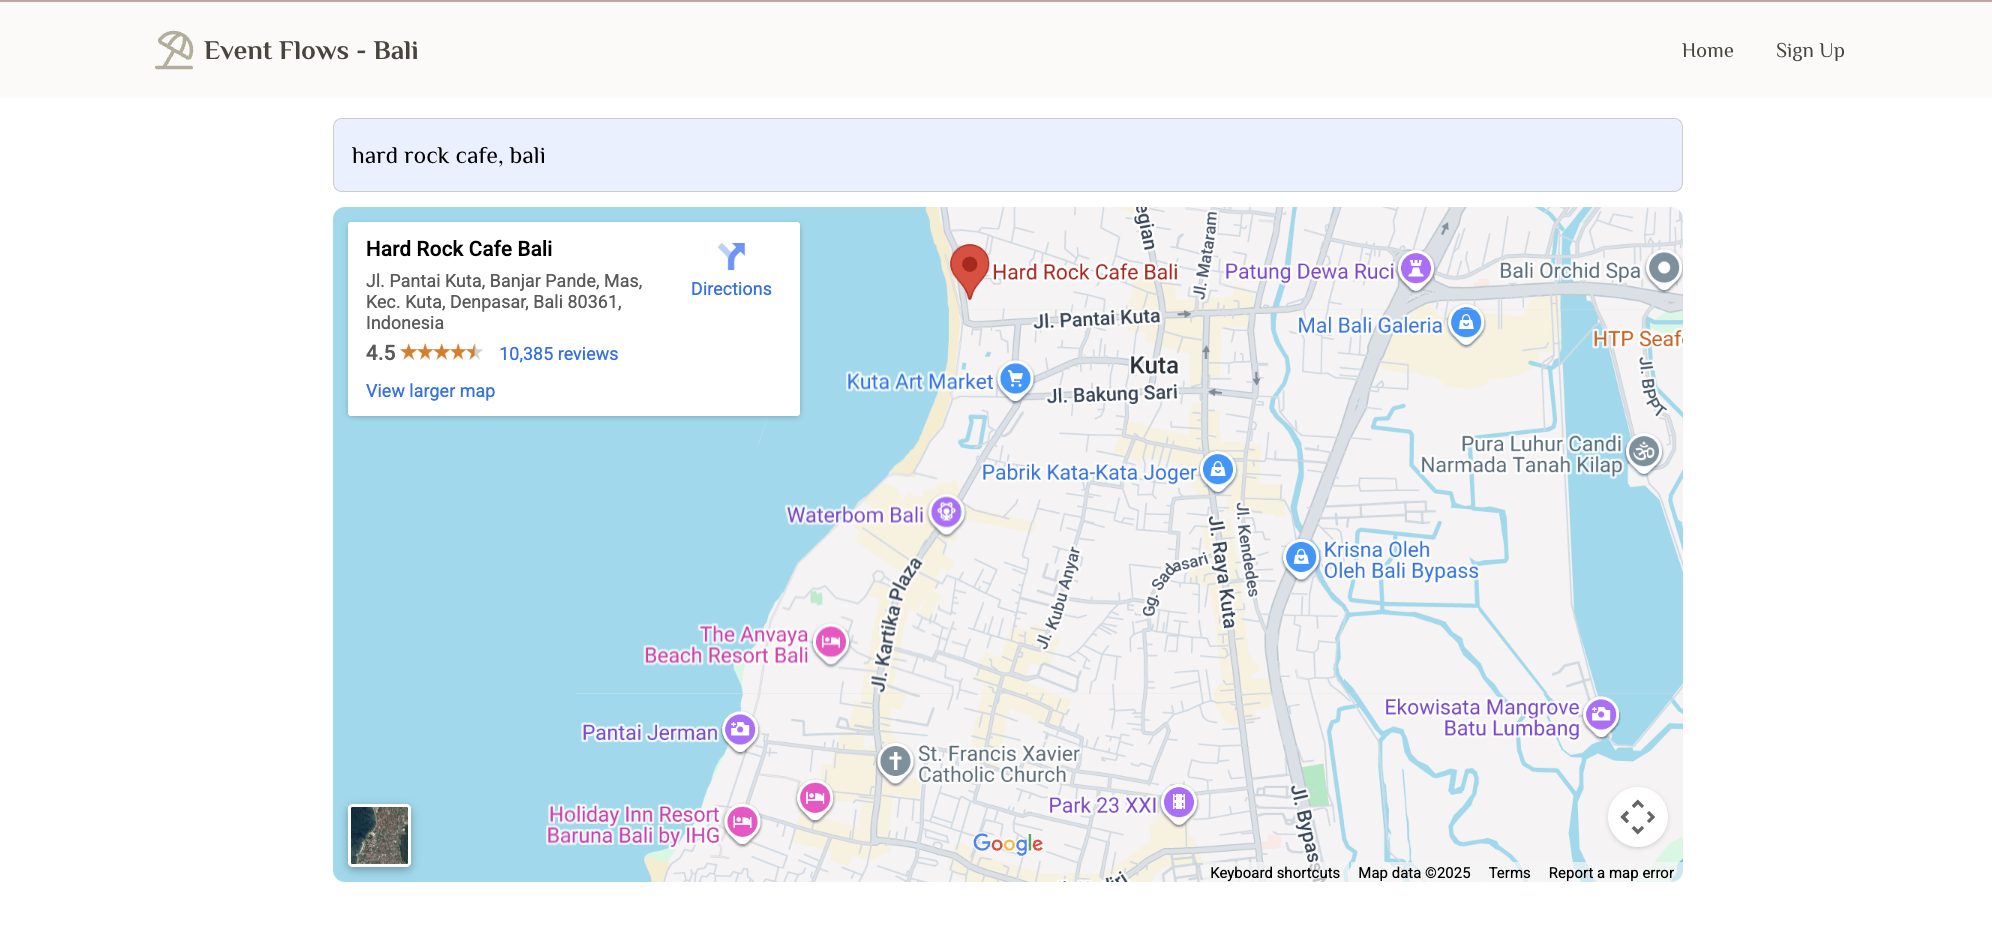The height and width of the screenshot is (938, 1992).
Task: Click the red Hard Rock Cafe Bali map pin
Action: pos(969,271)
